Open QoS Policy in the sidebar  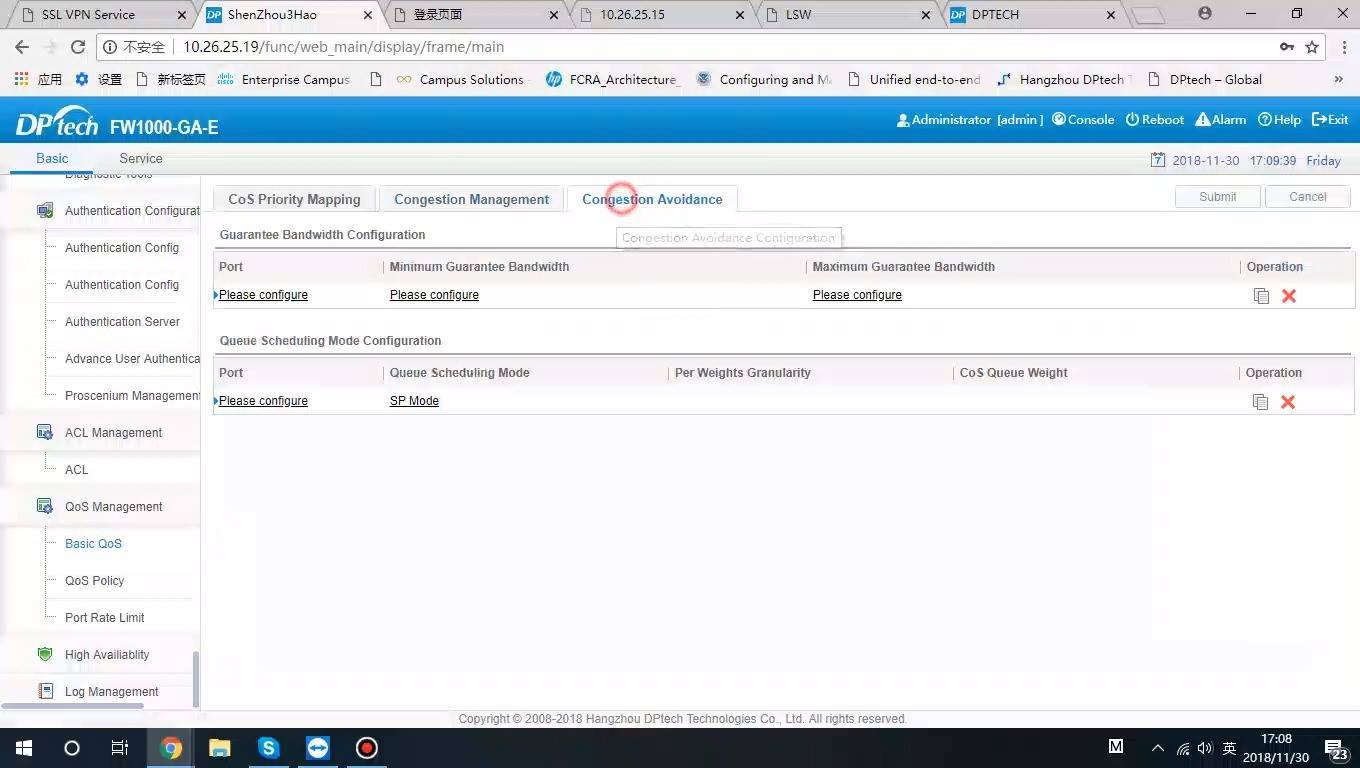(x=94, y=581)
